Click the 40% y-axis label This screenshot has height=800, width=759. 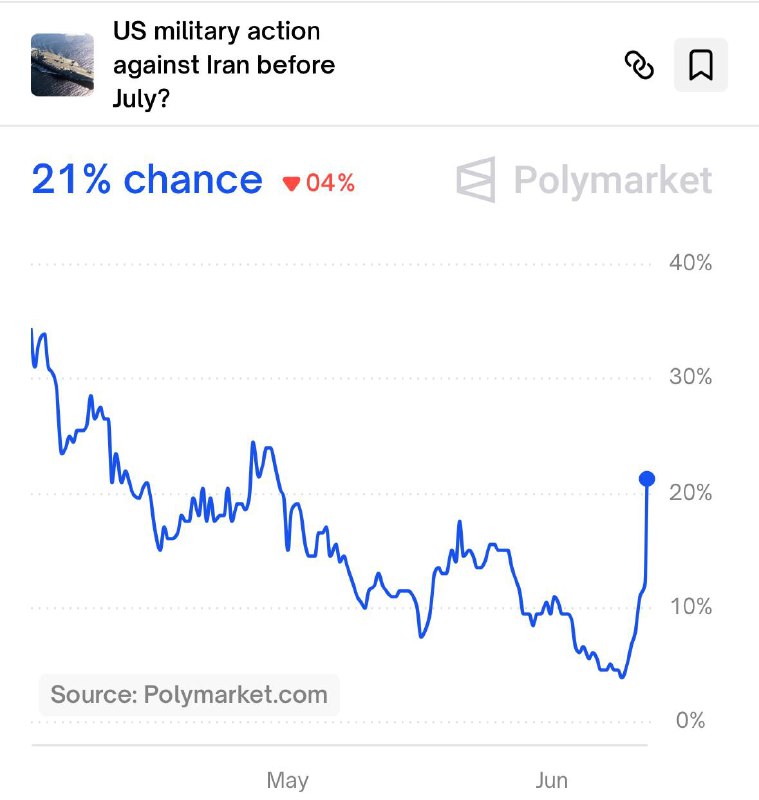pos(690,263)
